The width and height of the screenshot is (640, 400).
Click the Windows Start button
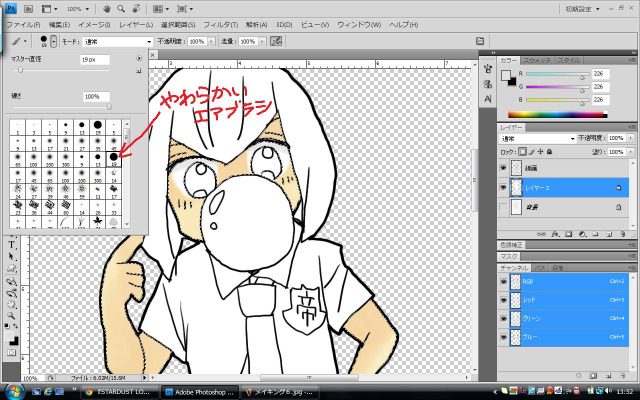tap(15, 390)
